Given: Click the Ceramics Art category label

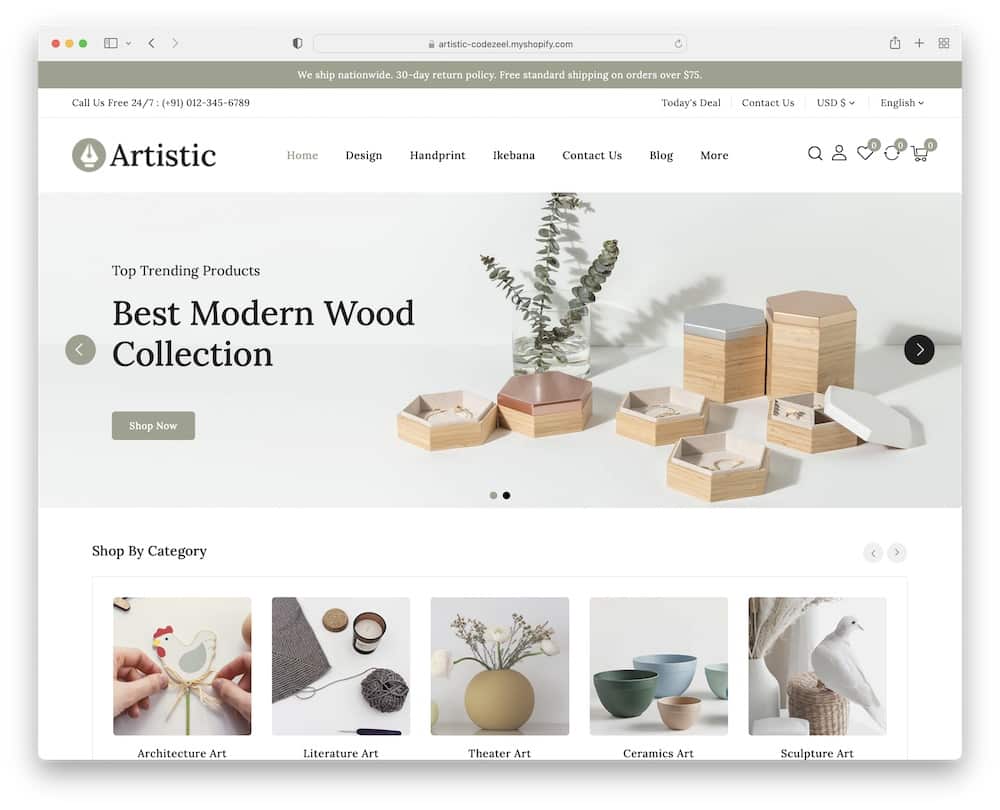Looking at the screenshot, I should [658, 753].
